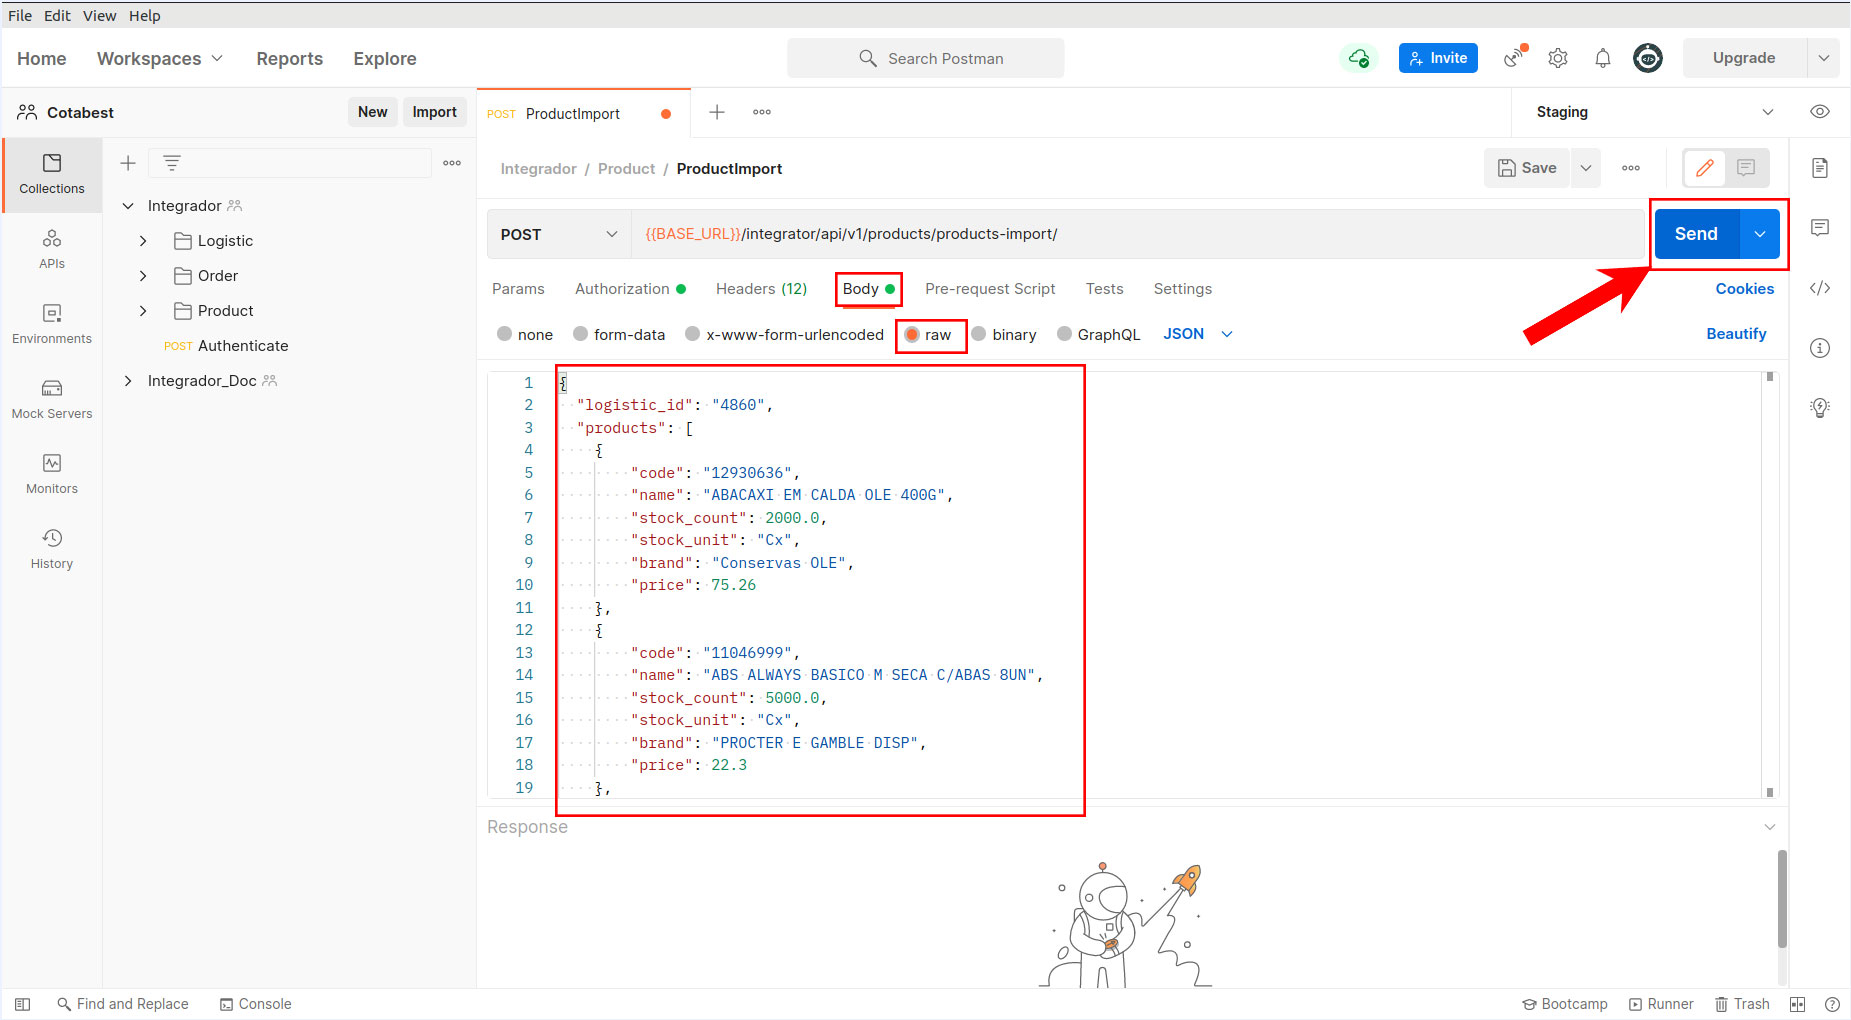1851x1020 pixels.
Task: Expand the Order folder
Action: click(x=143, y=276)
